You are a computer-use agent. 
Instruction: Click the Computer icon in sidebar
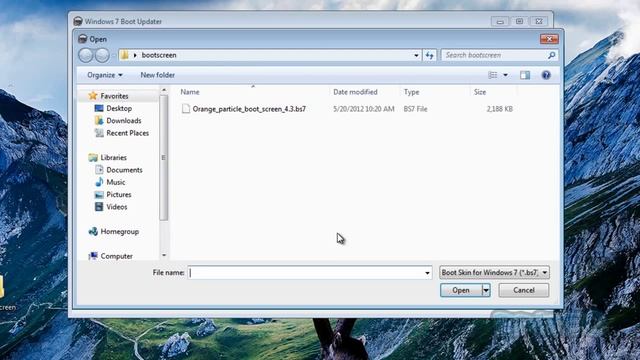pos(93,256)
